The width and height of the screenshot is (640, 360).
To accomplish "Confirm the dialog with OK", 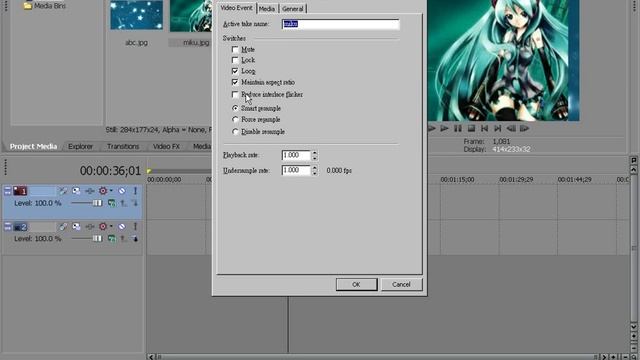I will point(356,284).
